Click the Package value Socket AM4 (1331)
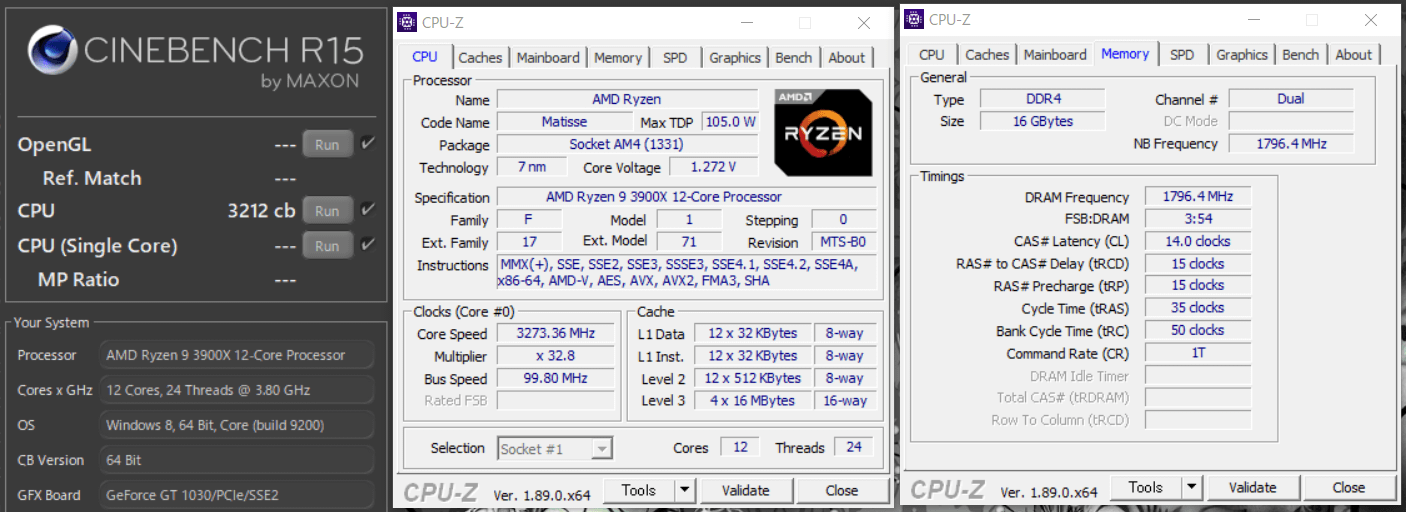This screenshot has height=512, width=1406. pyautogui.click(x=627, y=144)
